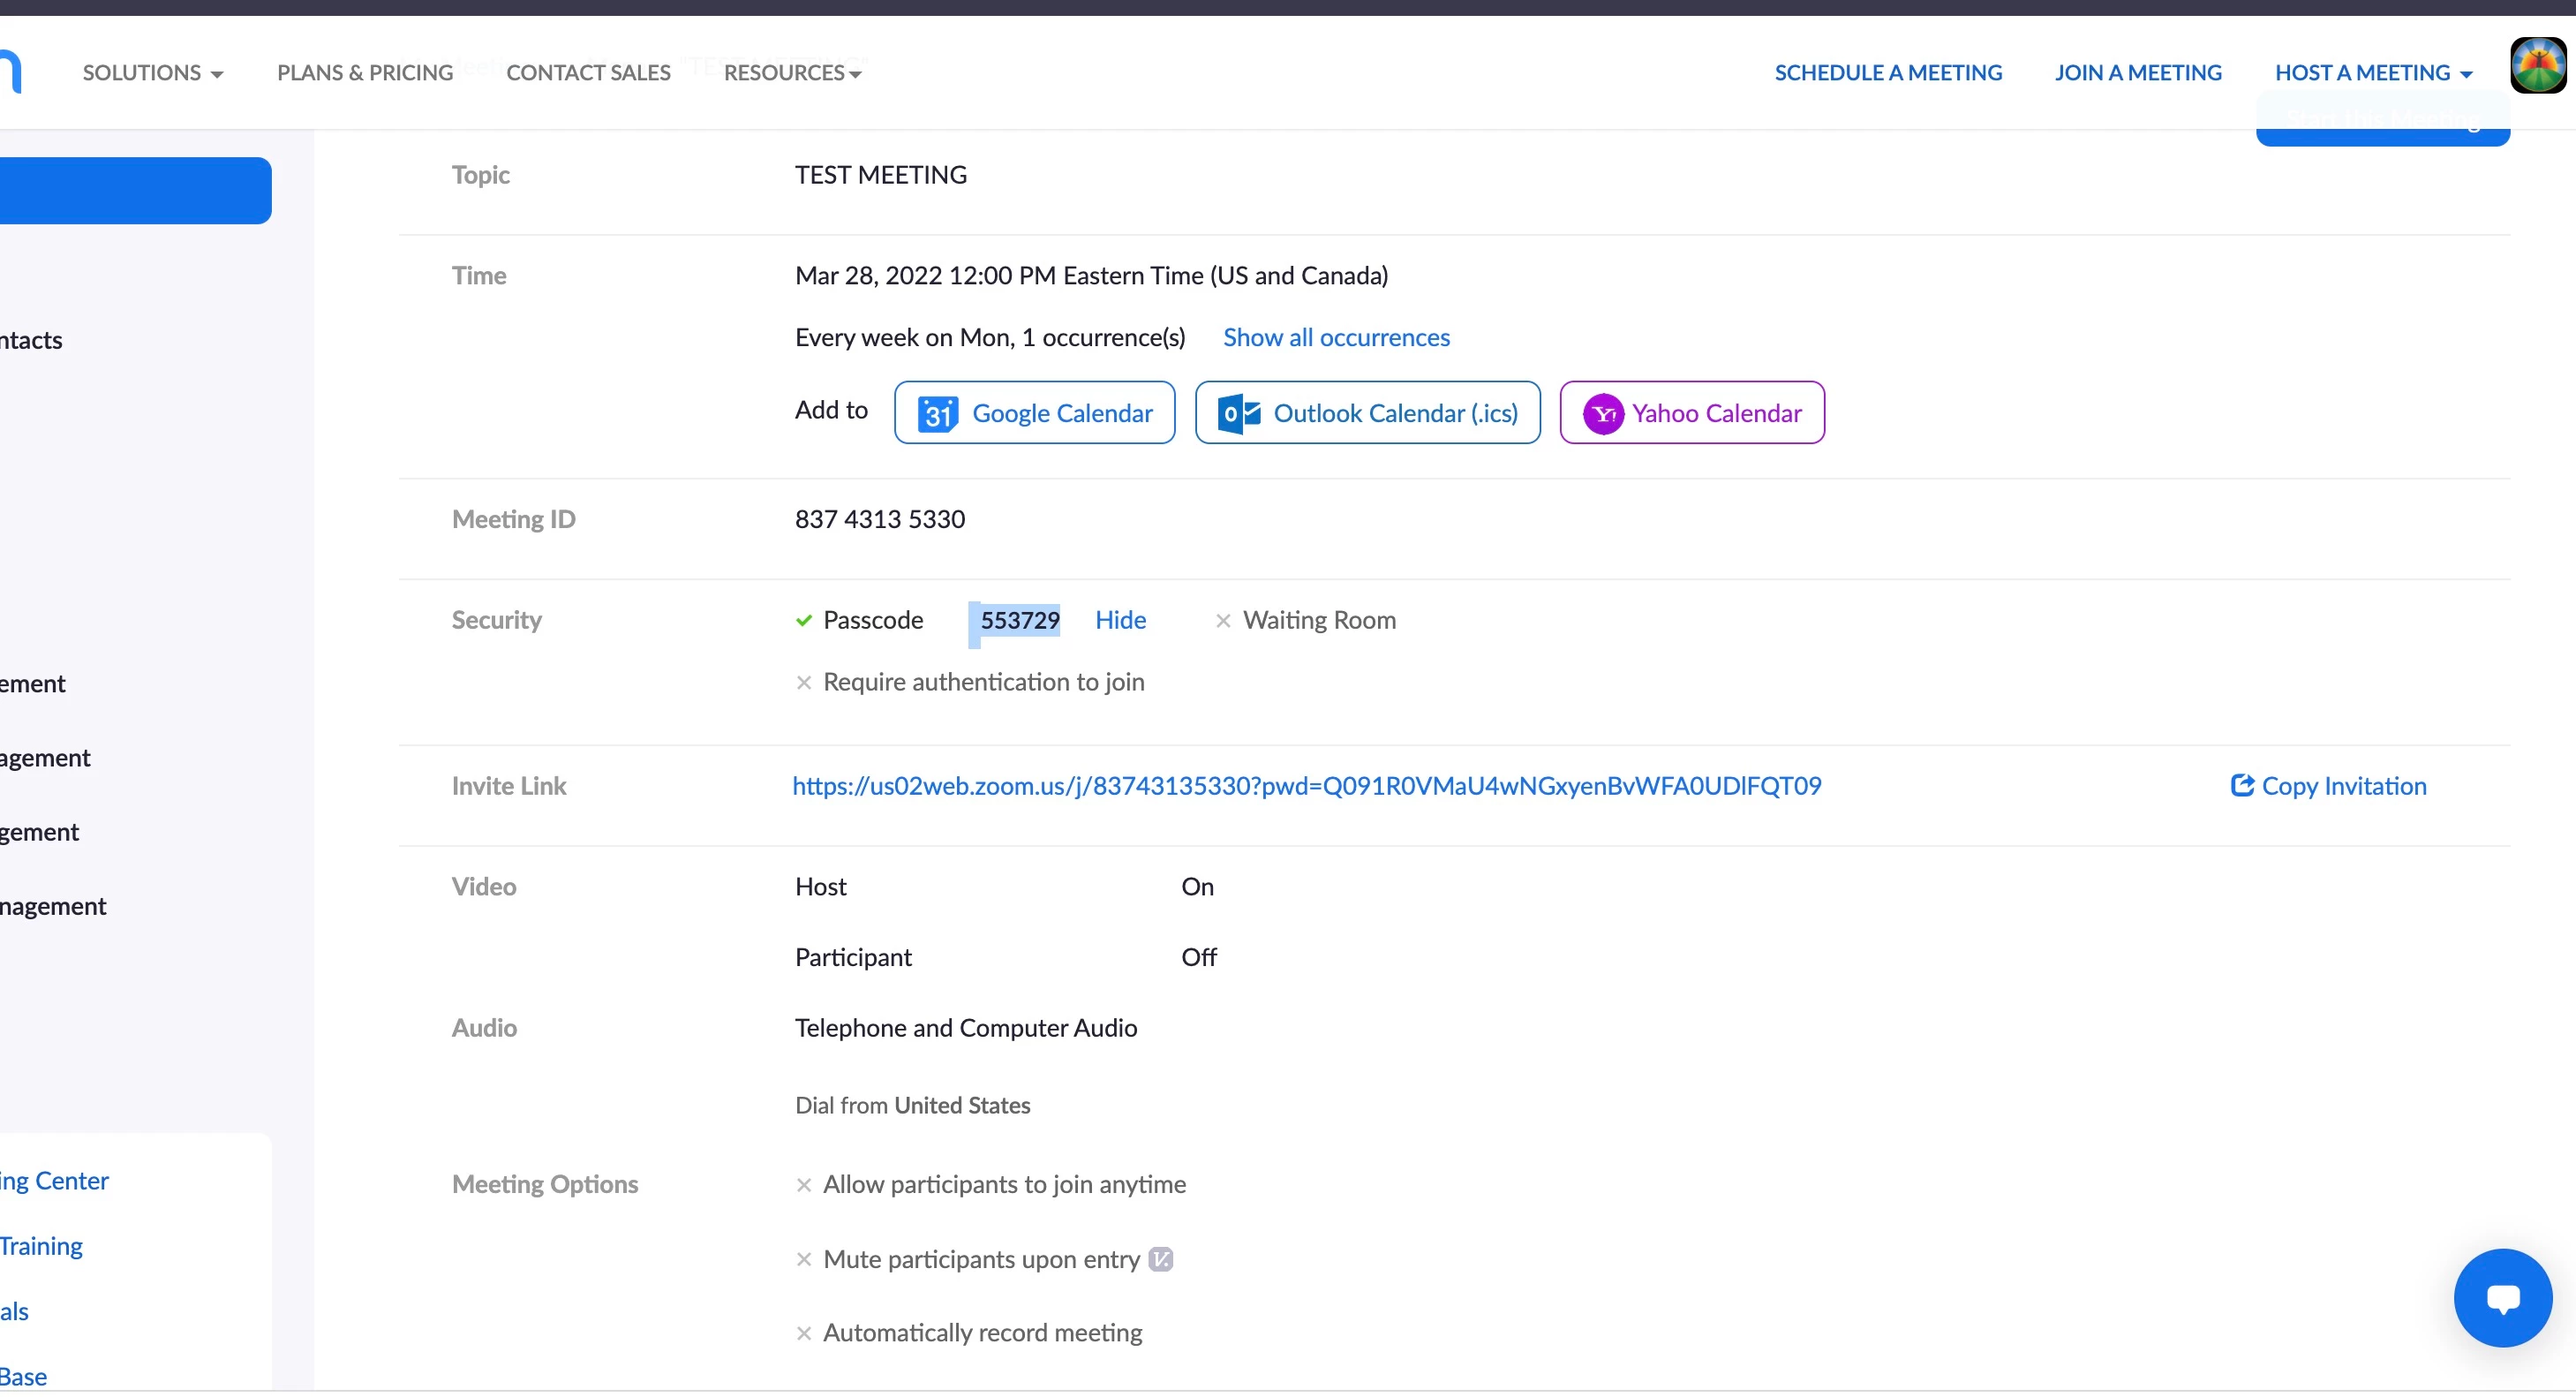This screenshot has width=2576, height=1397.
Task: Open the Zoom invite link URL
Action: coord(1306,786)
